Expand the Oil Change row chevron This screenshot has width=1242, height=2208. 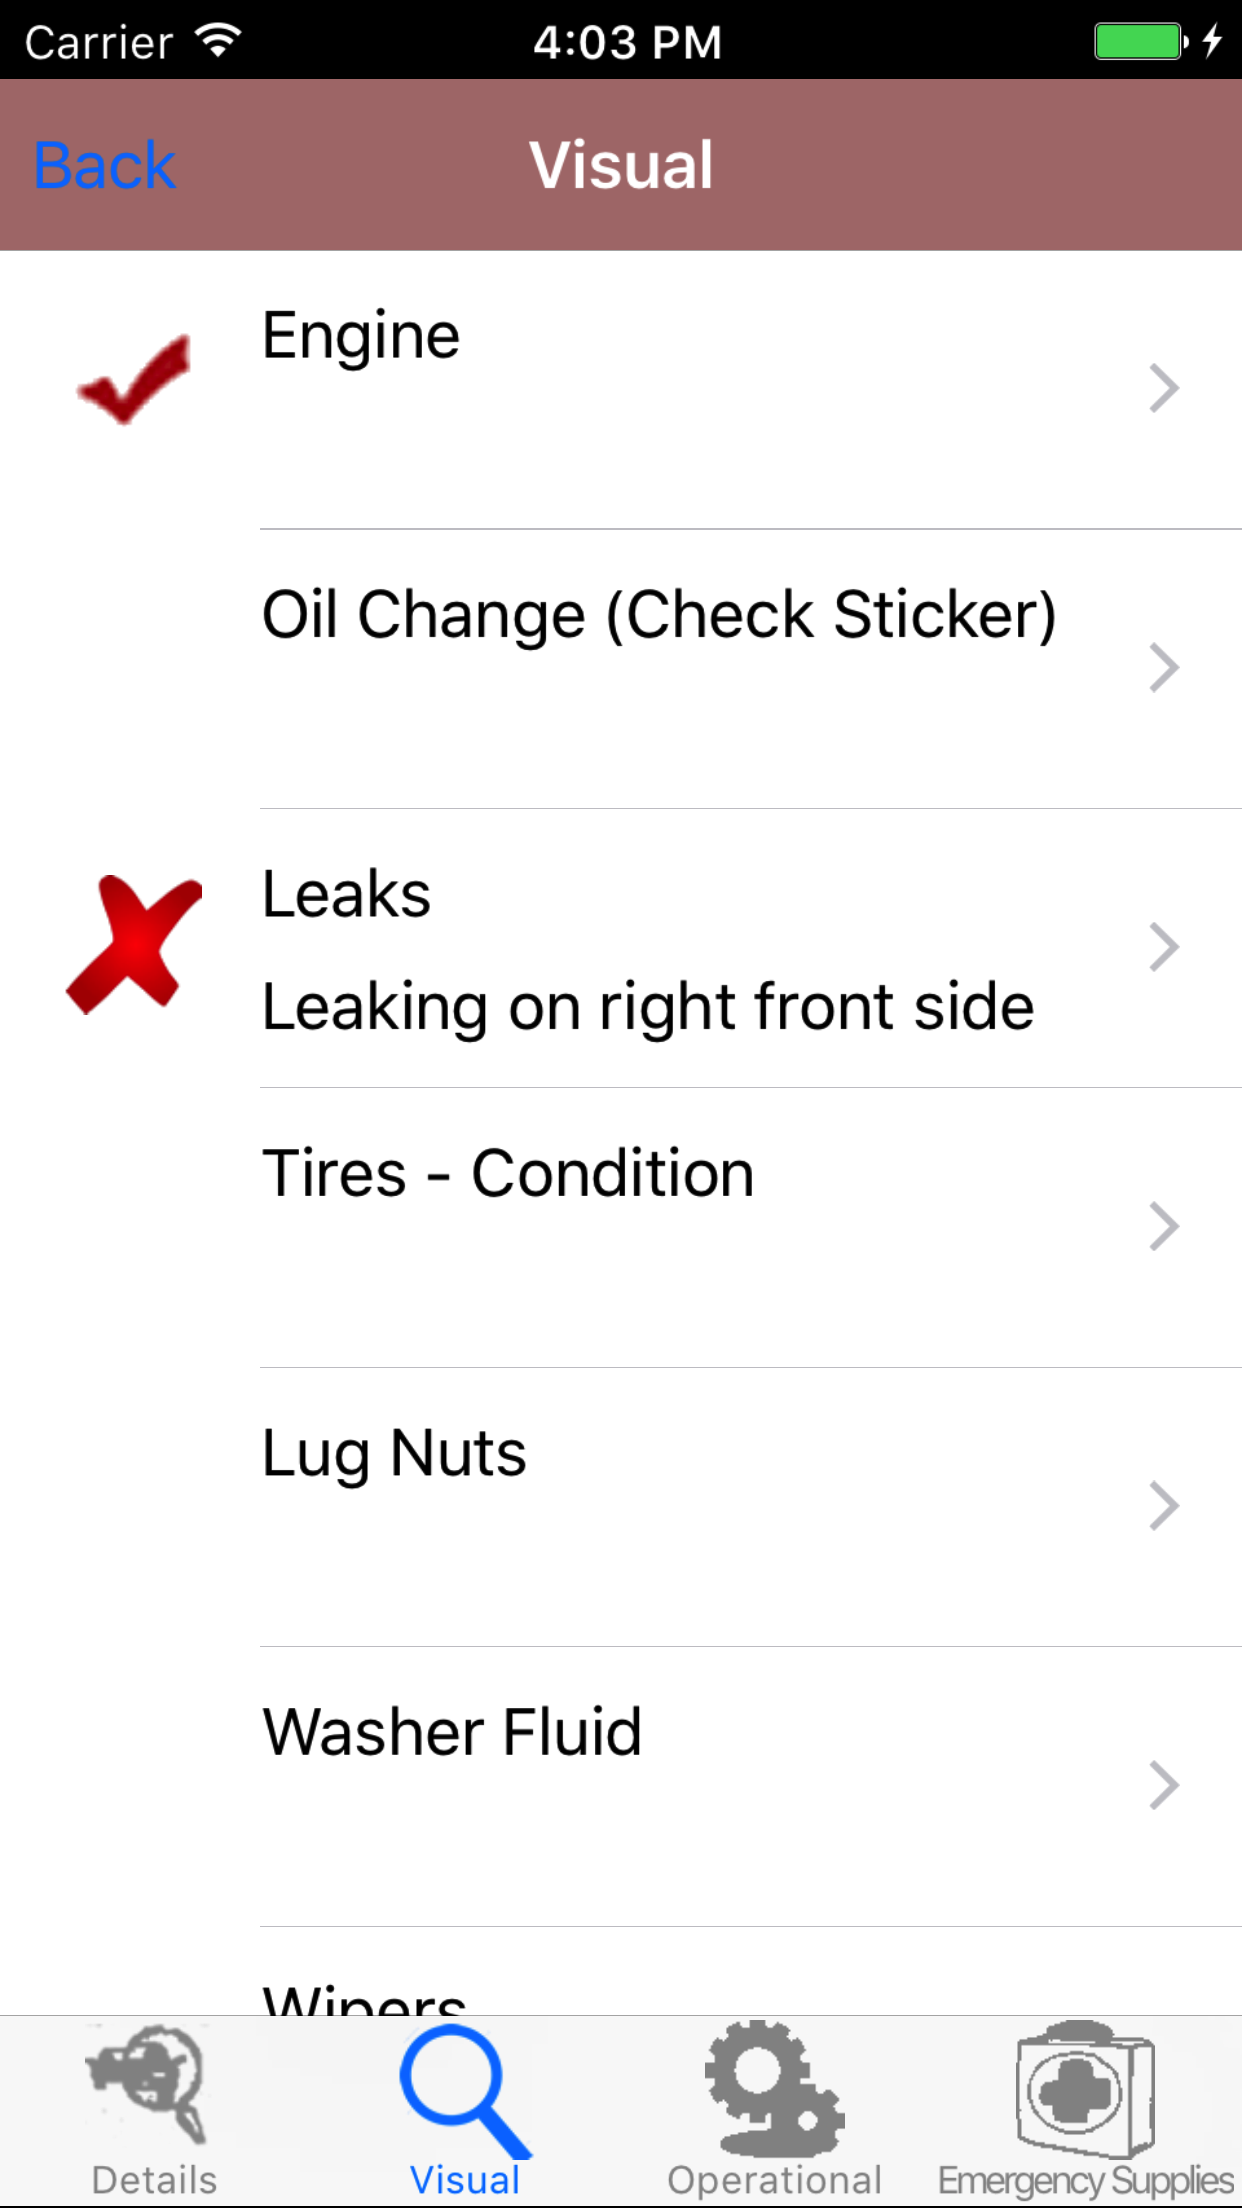pos(1164,667)
